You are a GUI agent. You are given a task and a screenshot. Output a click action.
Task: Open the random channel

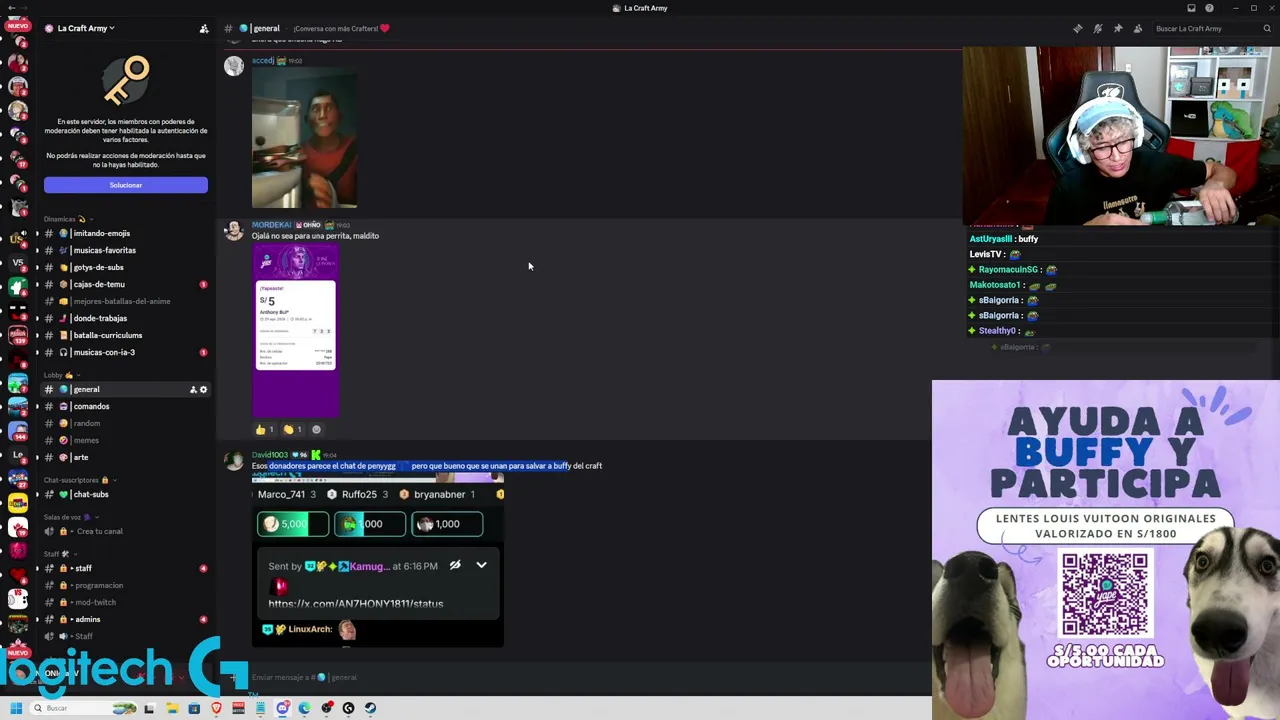pyautogui.click(x=126, y=423)
